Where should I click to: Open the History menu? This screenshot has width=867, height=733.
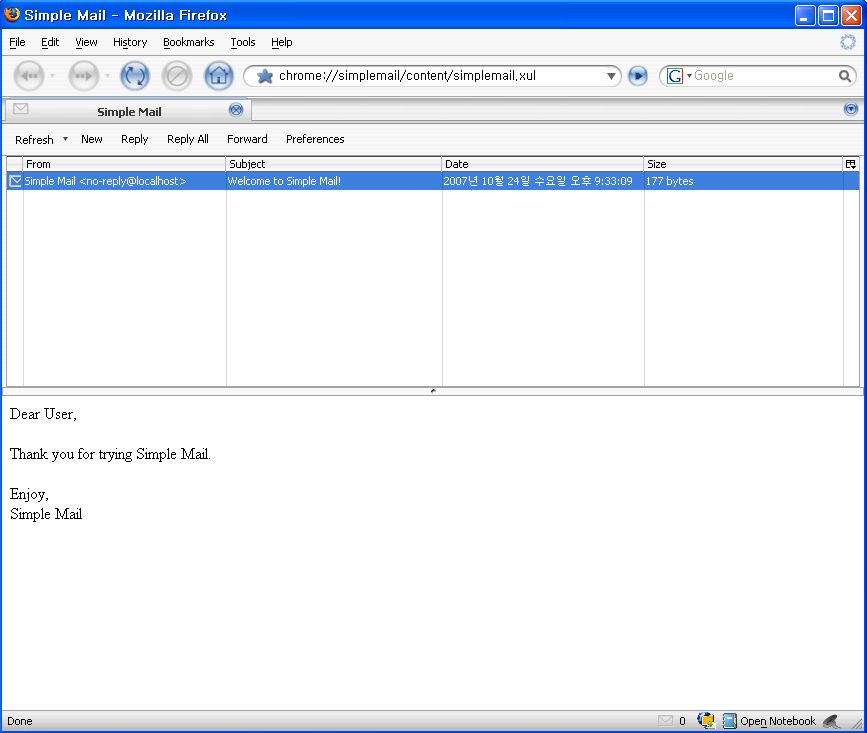coord(130,42)
